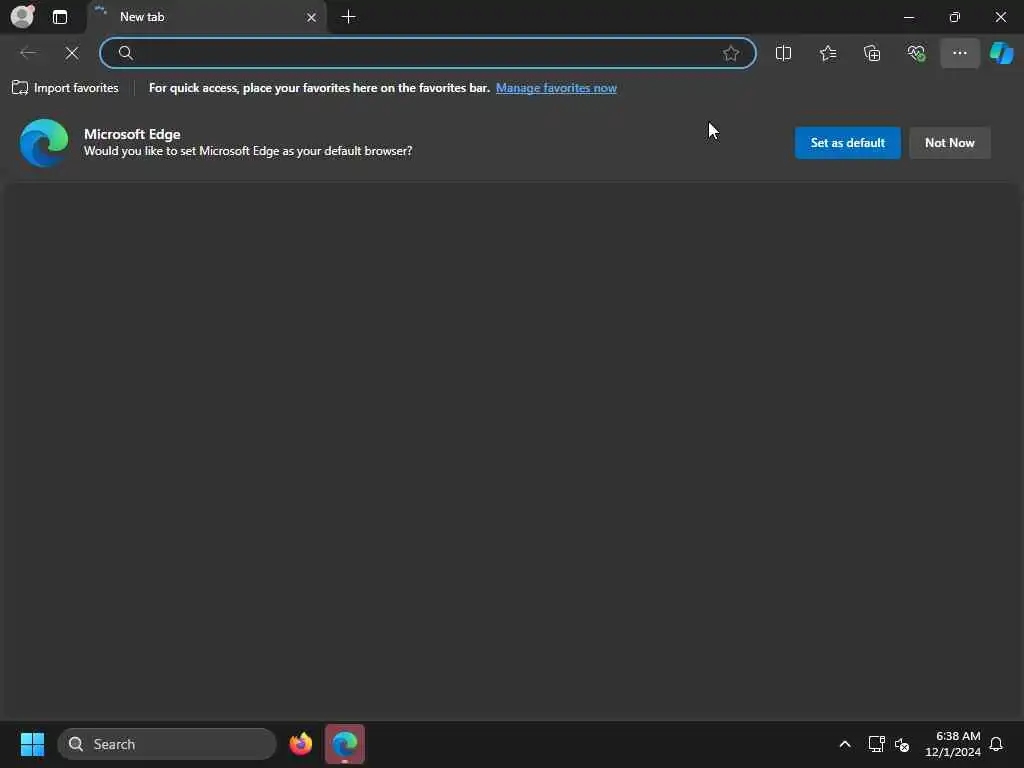
Task: Minimize the Edge window
Action: pyautogui.click(x=908, y=17)
